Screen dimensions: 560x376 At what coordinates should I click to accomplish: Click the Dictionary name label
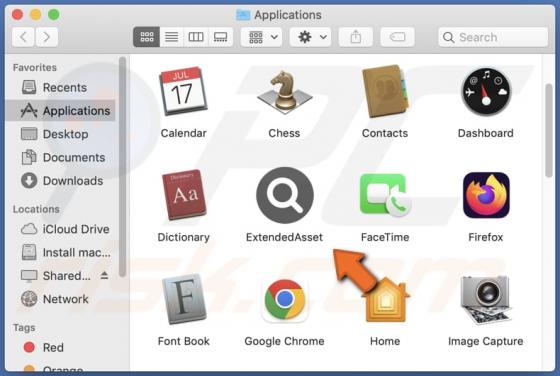tap(184, 237)
